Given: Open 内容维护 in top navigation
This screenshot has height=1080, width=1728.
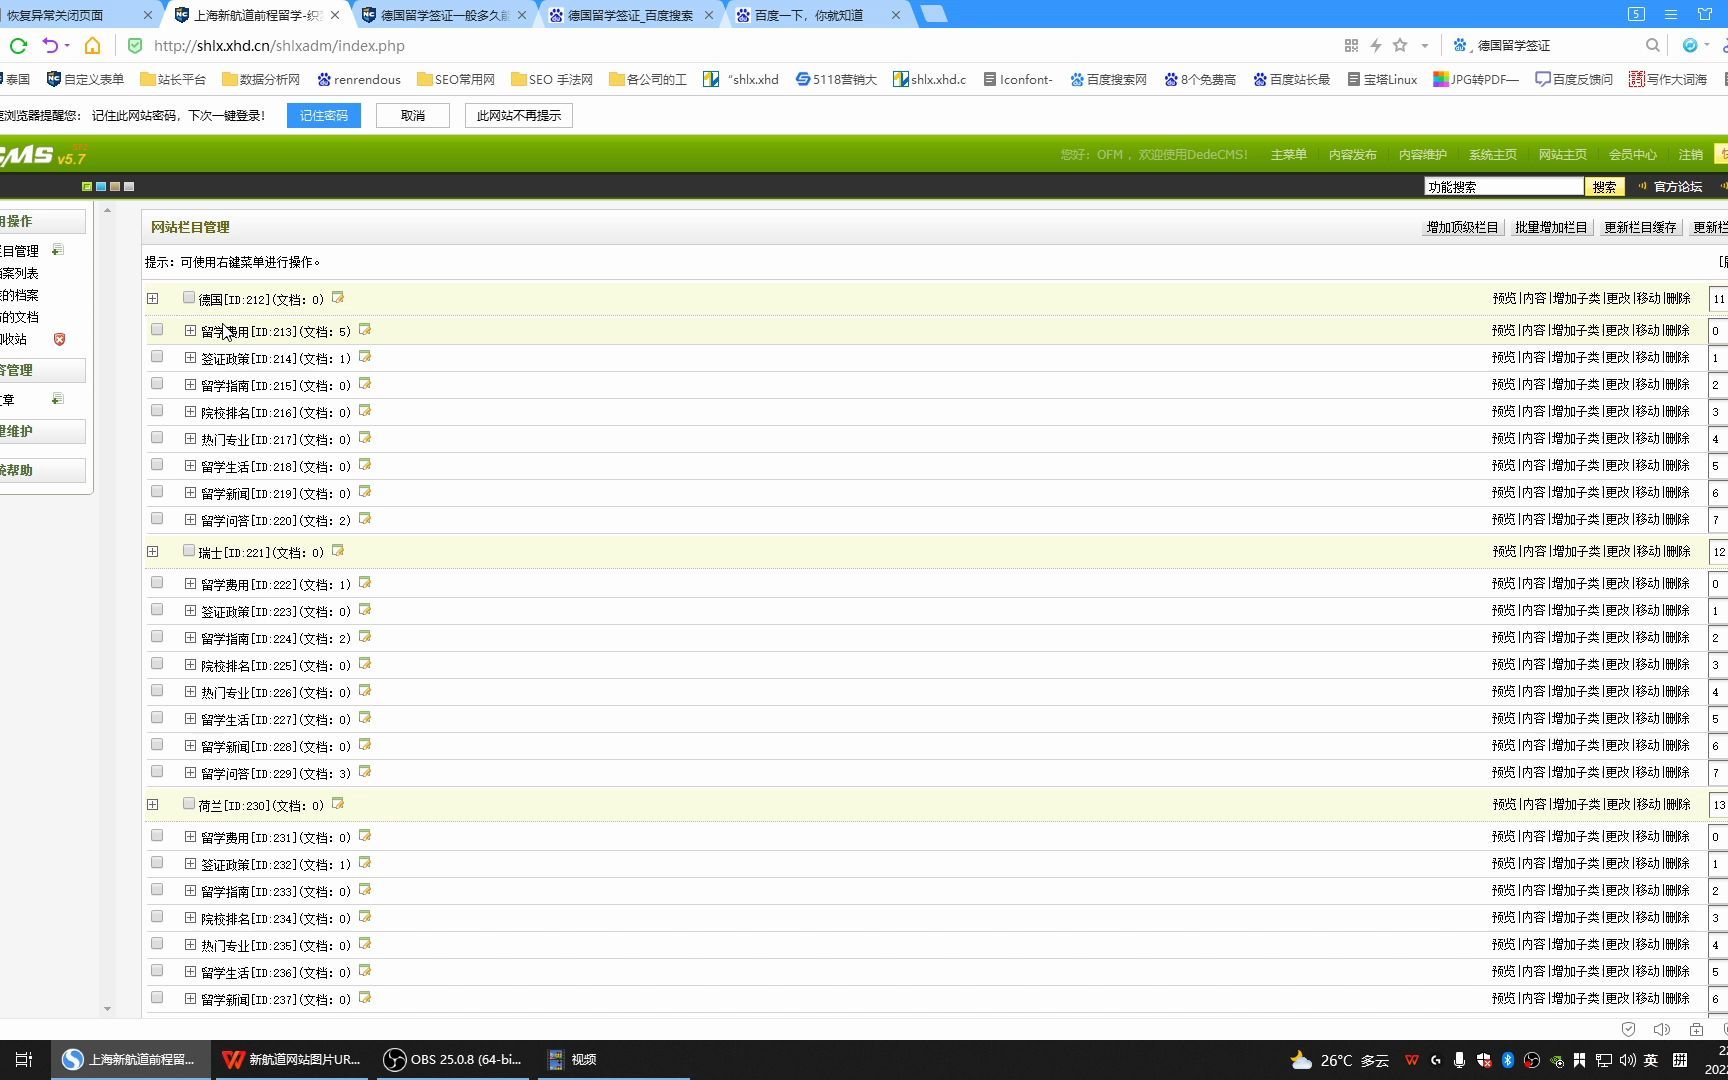Looking at the screenshot, I should coord(1422,154).
